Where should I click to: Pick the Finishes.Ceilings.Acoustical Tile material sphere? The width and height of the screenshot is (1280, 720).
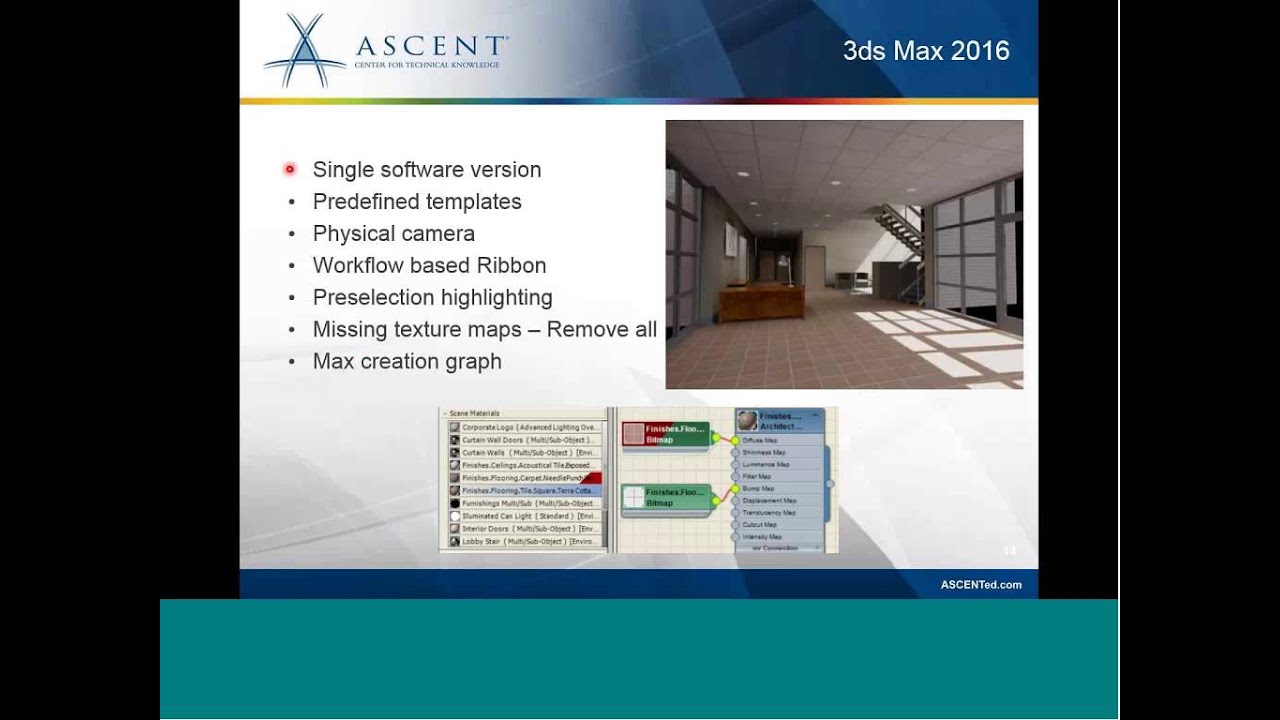455,465
